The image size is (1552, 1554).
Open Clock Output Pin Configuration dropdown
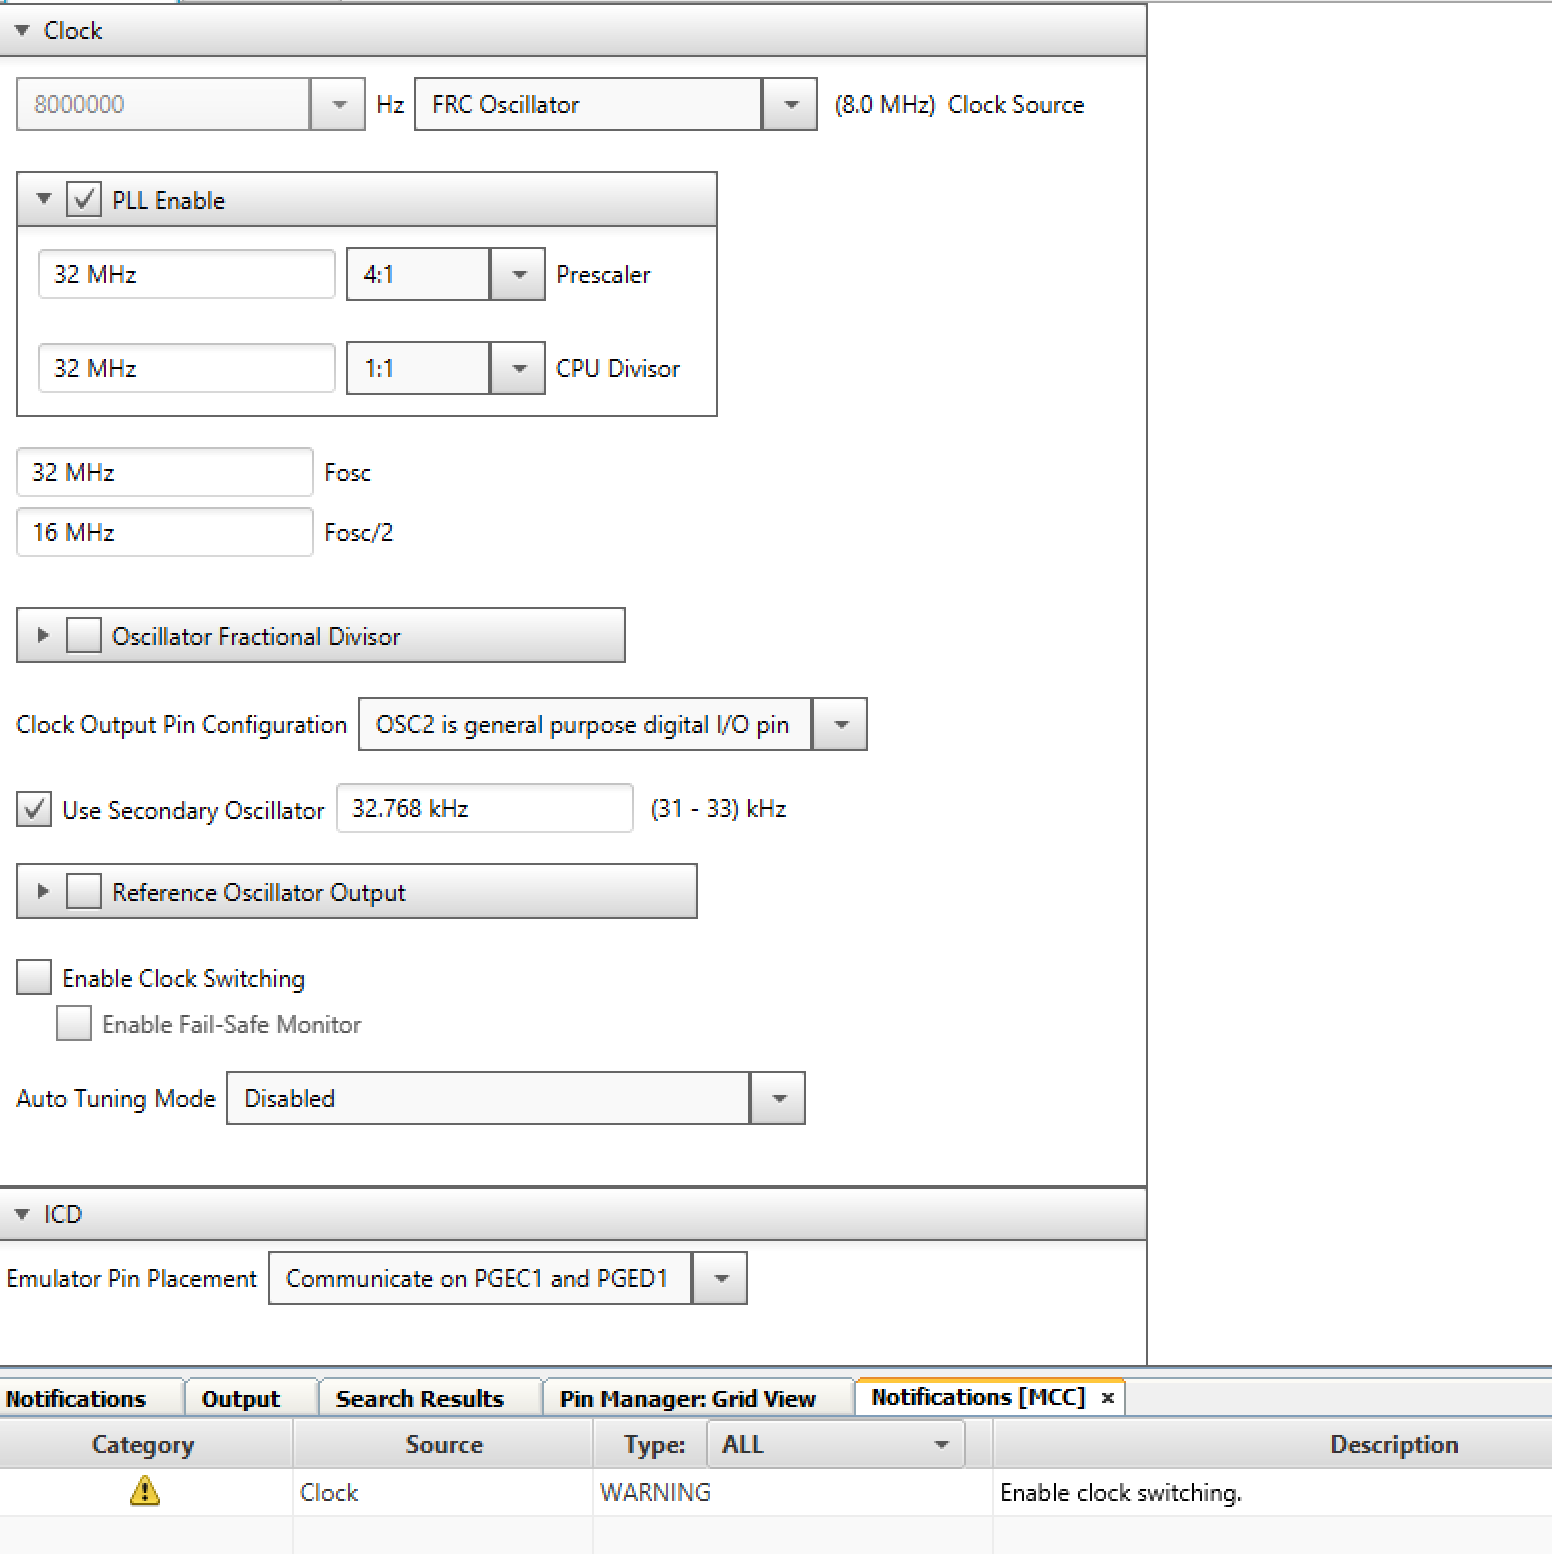tap(840, 724)
